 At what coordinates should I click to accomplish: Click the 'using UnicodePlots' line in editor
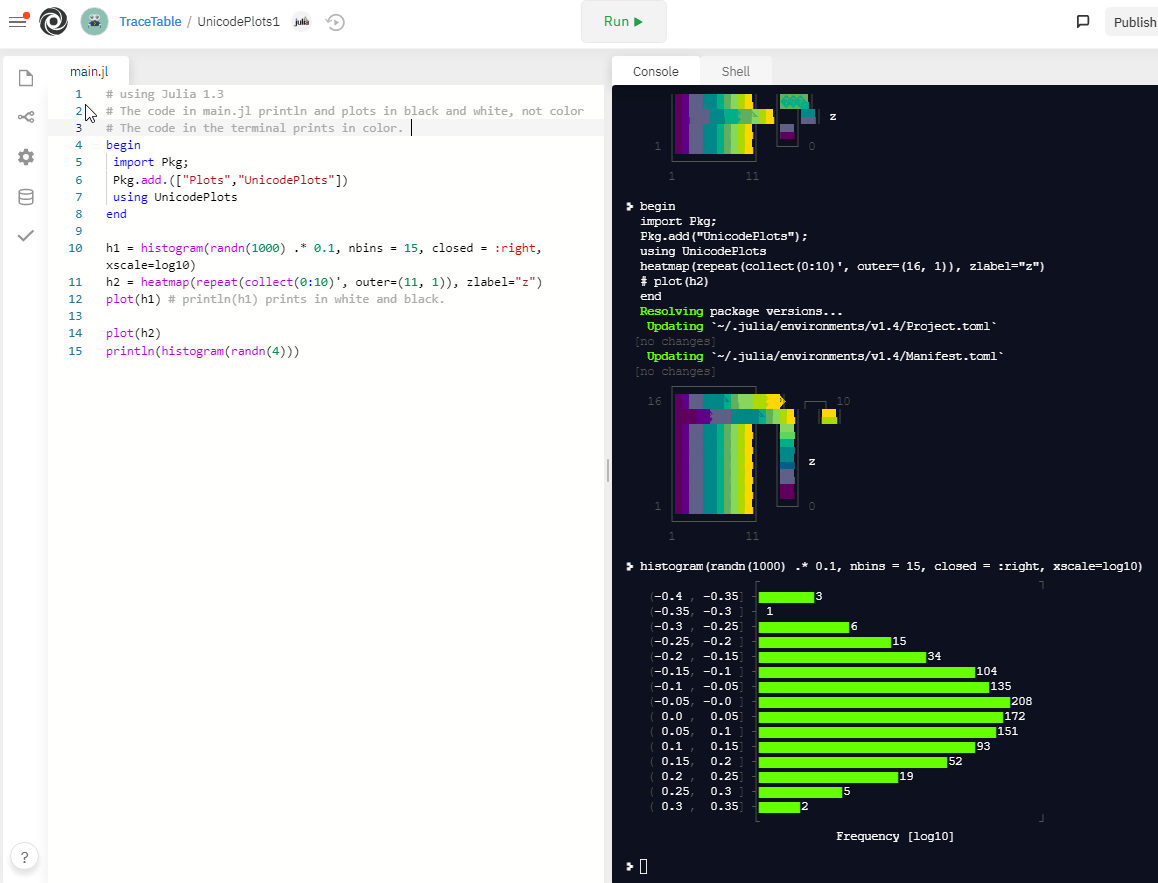click(175, 197)
